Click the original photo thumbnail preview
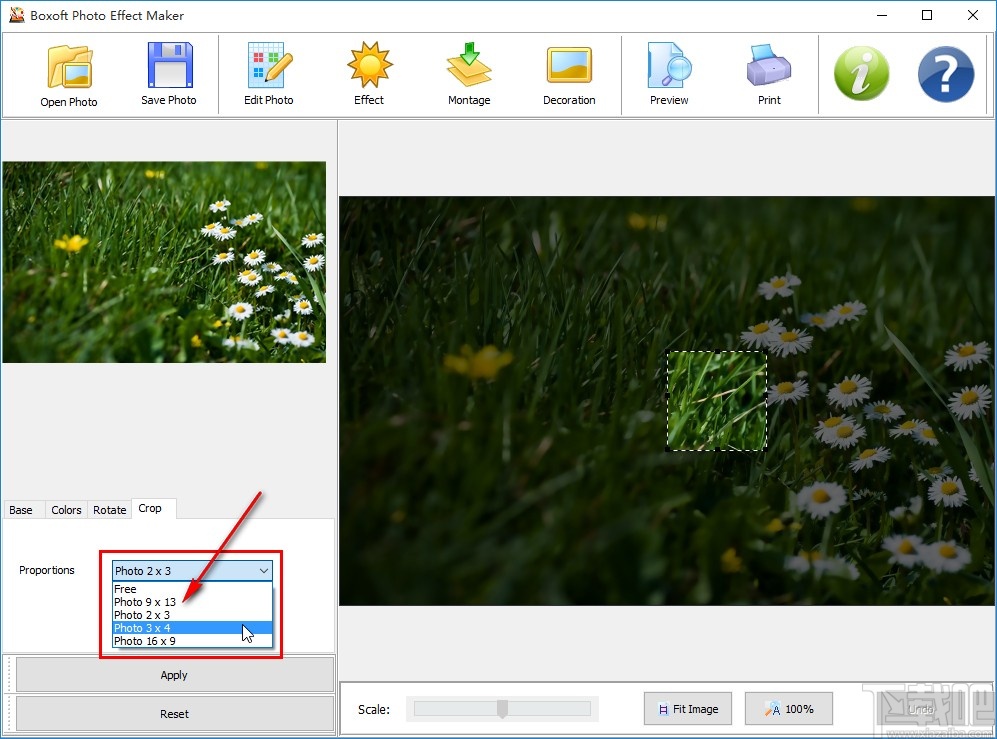 pyautogui.click(x=164, y=262)
